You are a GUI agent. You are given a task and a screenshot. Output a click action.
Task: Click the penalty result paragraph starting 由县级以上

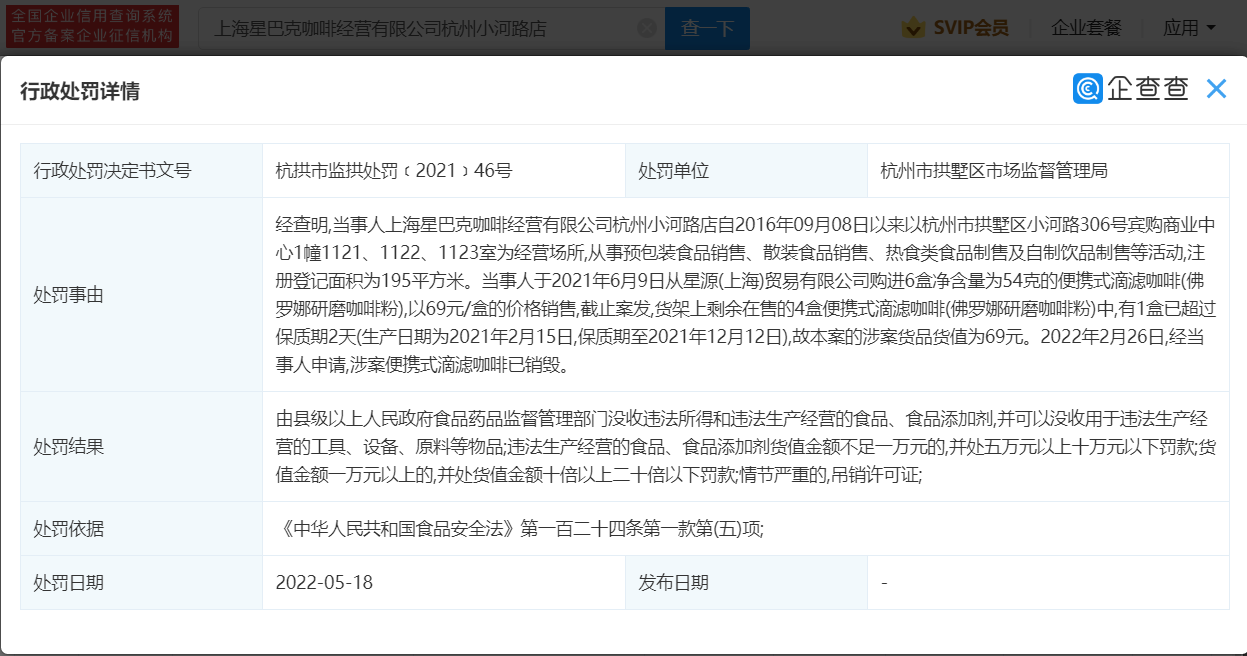point(745,447)
